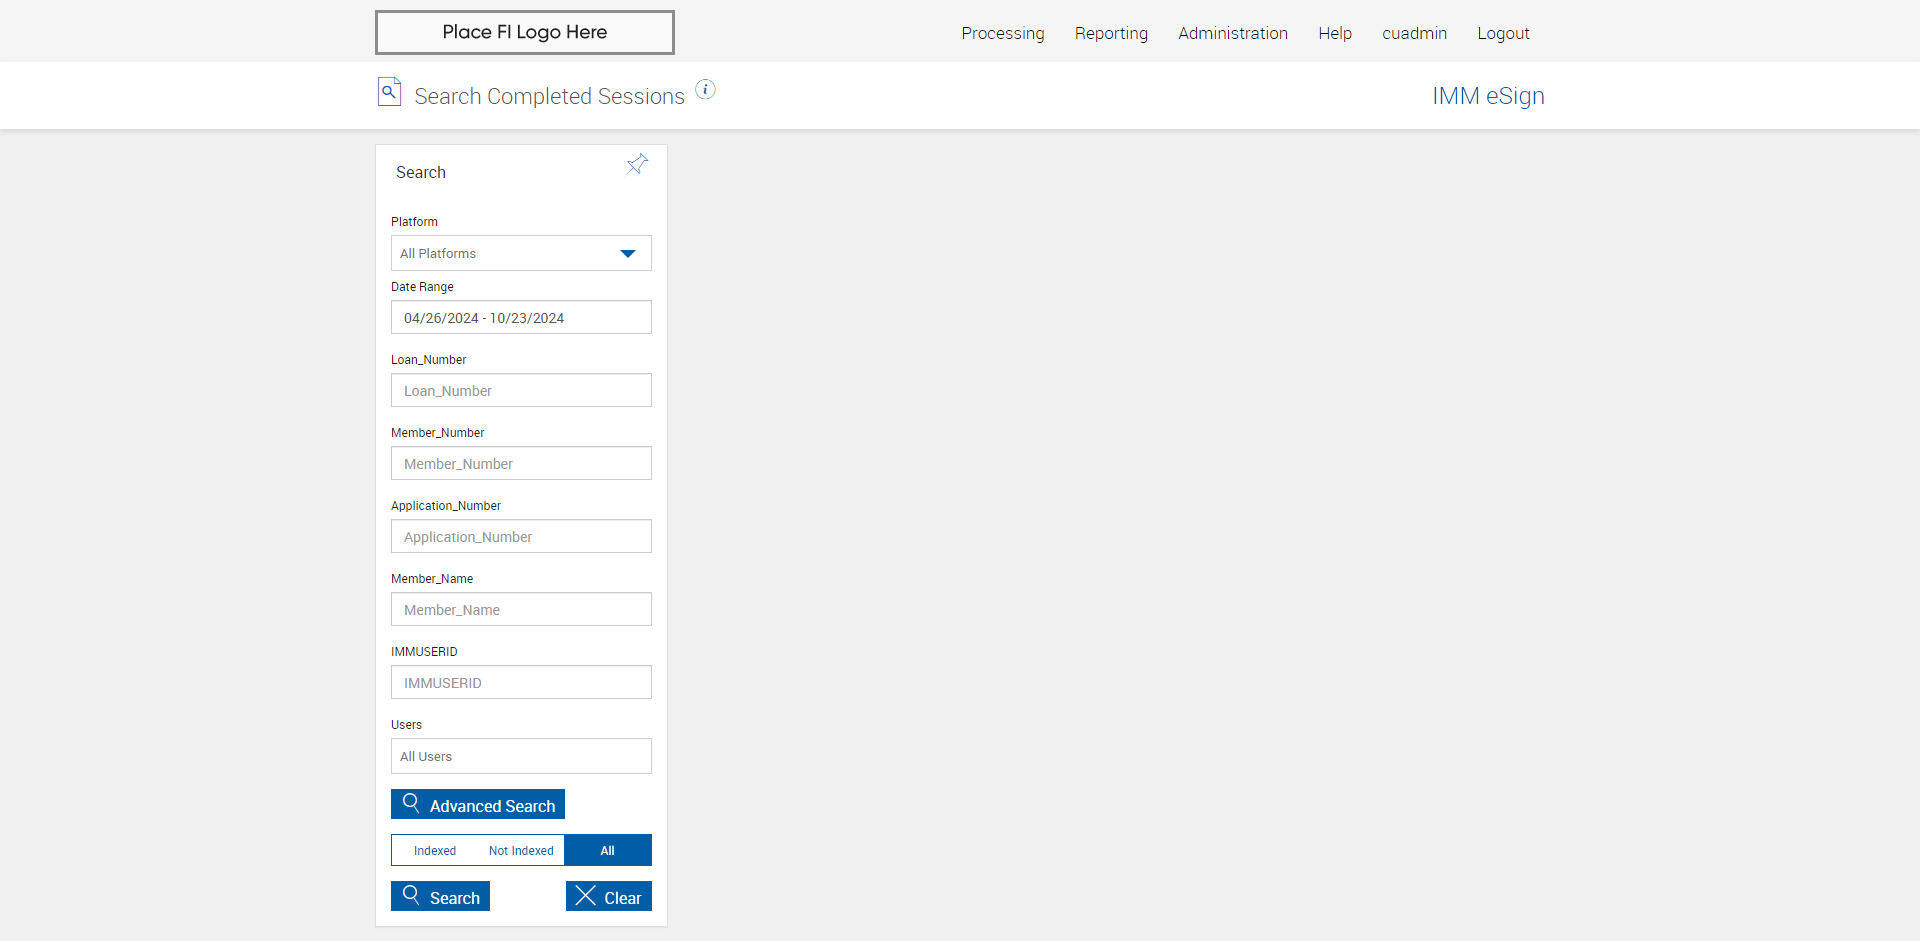This screenshot has width=1920, height=941.
Task: Open the Processing menu
Action: pos(1003,33)
